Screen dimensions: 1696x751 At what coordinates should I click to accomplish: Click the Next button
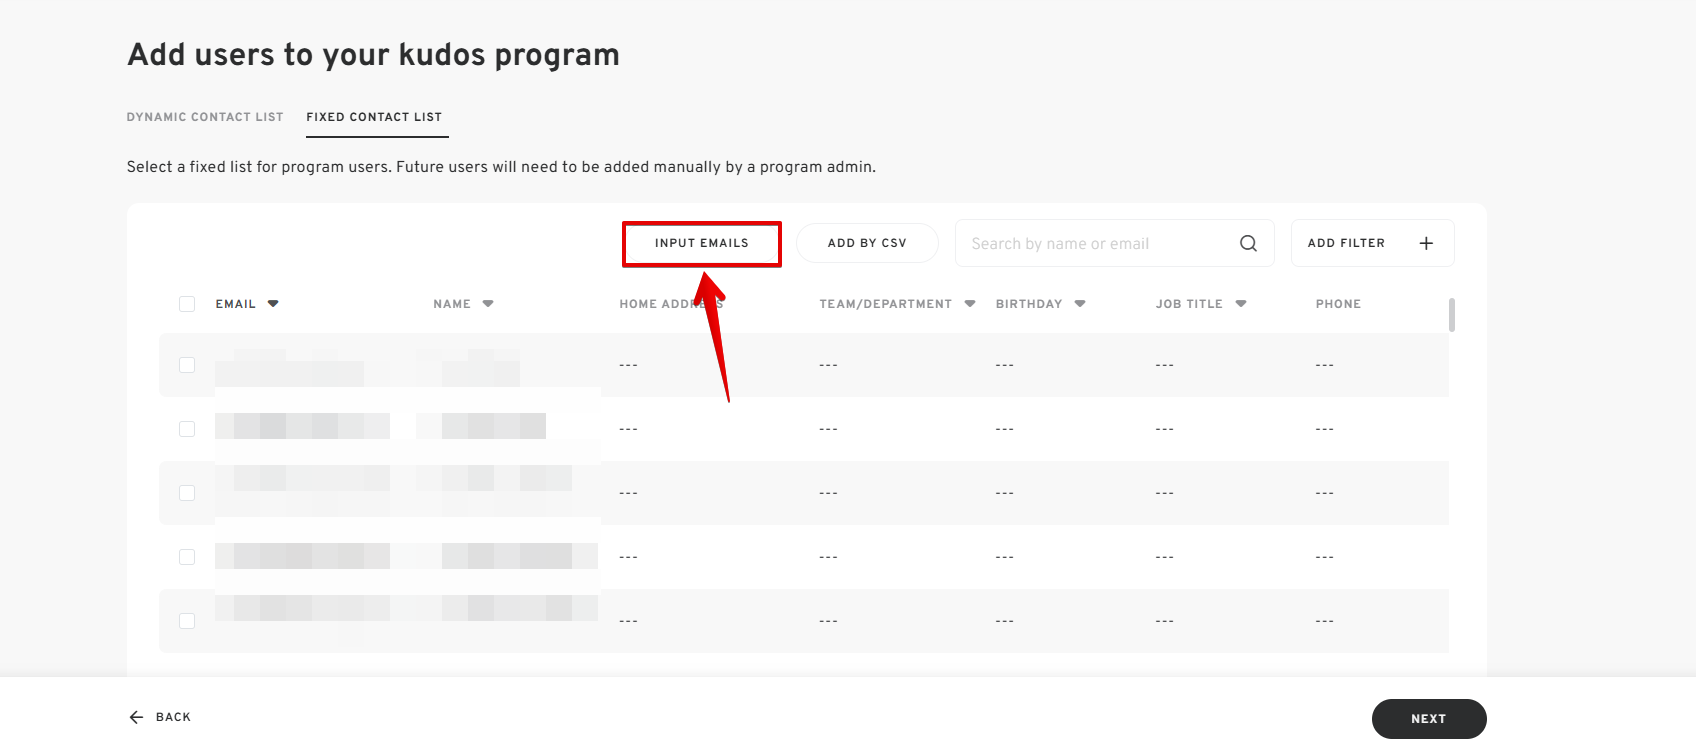(x=1428, y=719)
